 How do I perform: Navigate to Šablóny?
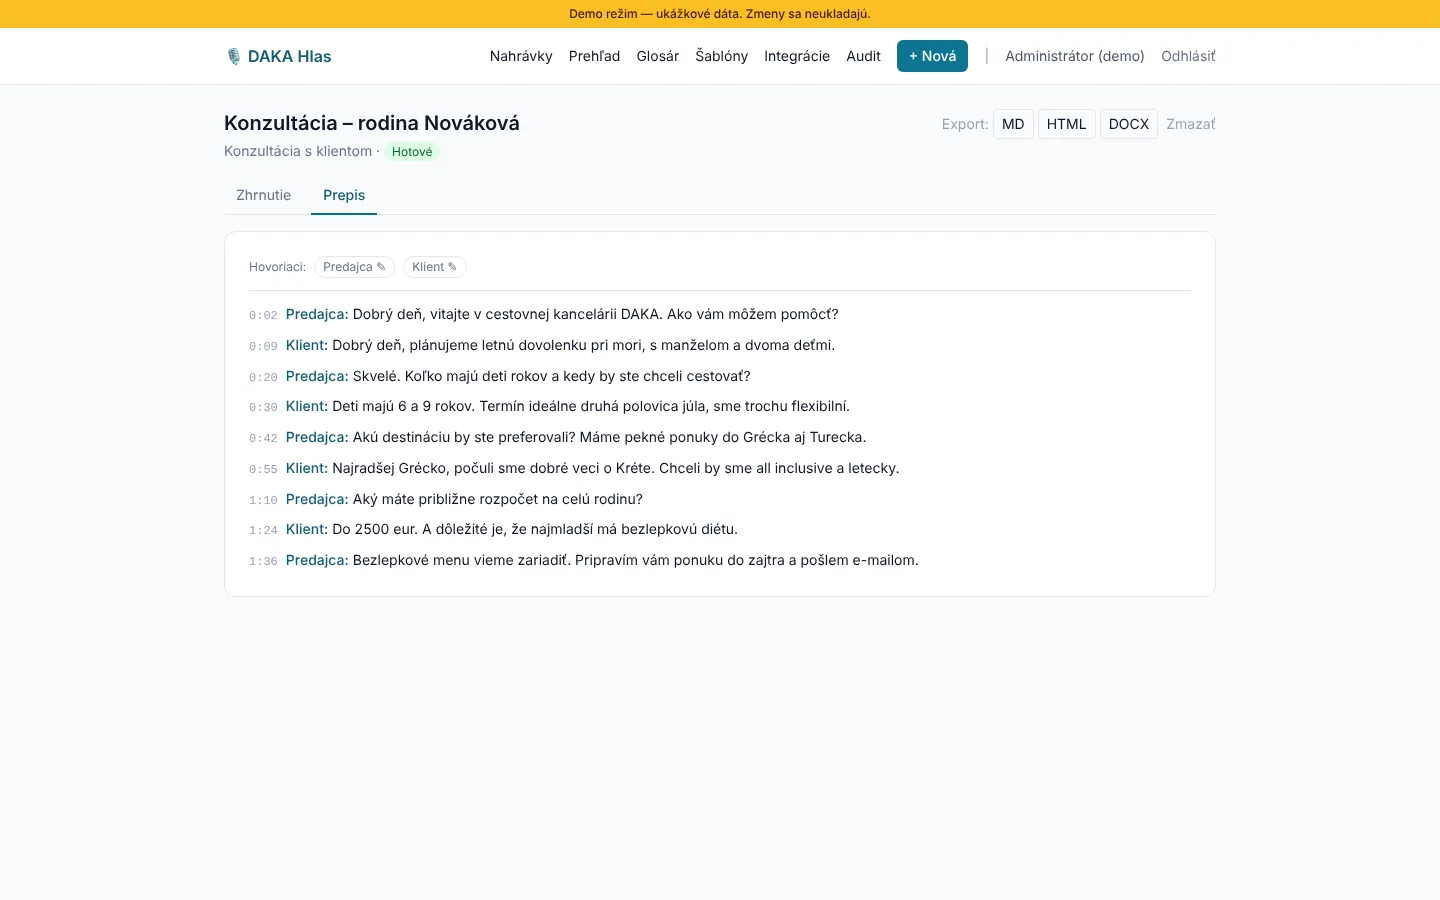[x=722, y=56]
